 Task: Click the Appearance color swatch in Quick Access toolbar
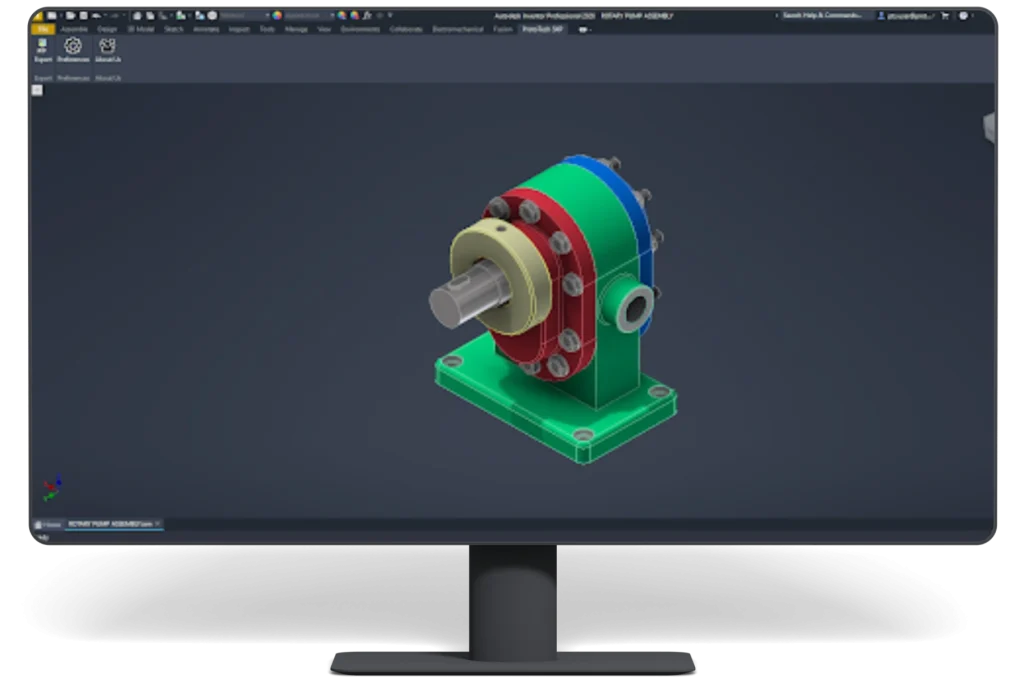pos(277,15)
